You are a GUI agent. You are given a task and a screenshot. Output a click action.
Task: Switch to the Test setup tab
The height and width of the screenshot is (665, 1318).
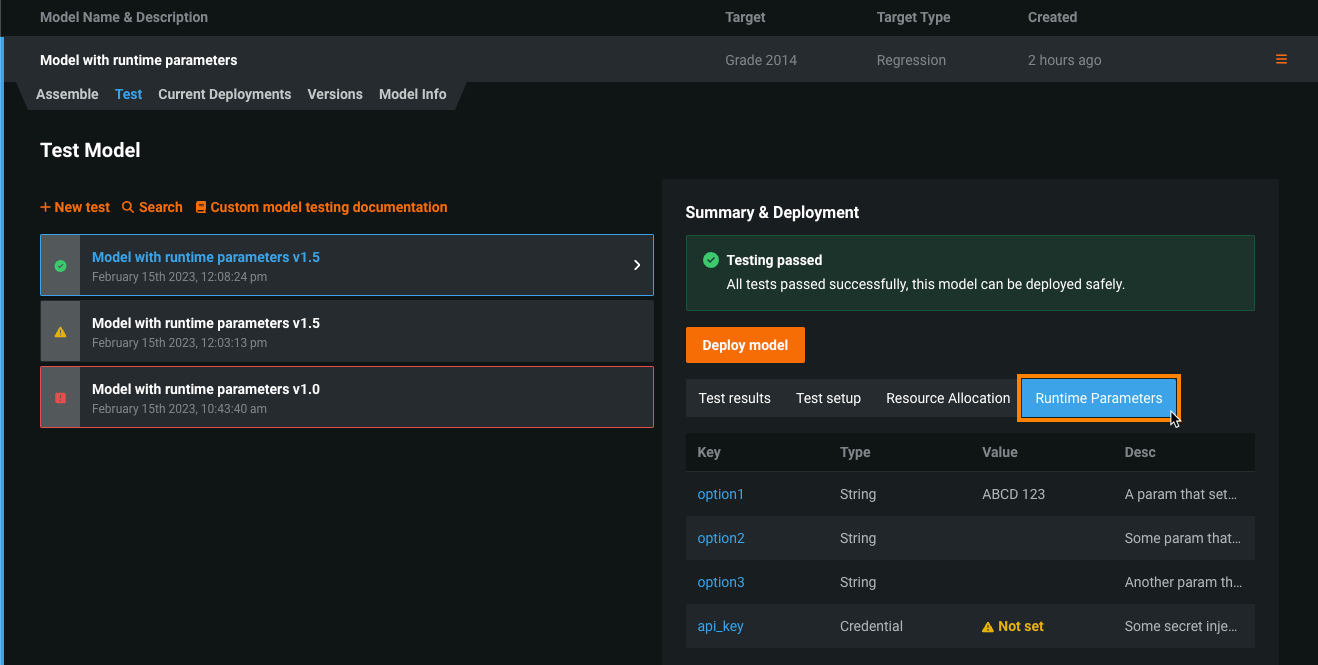coord(828,398)
